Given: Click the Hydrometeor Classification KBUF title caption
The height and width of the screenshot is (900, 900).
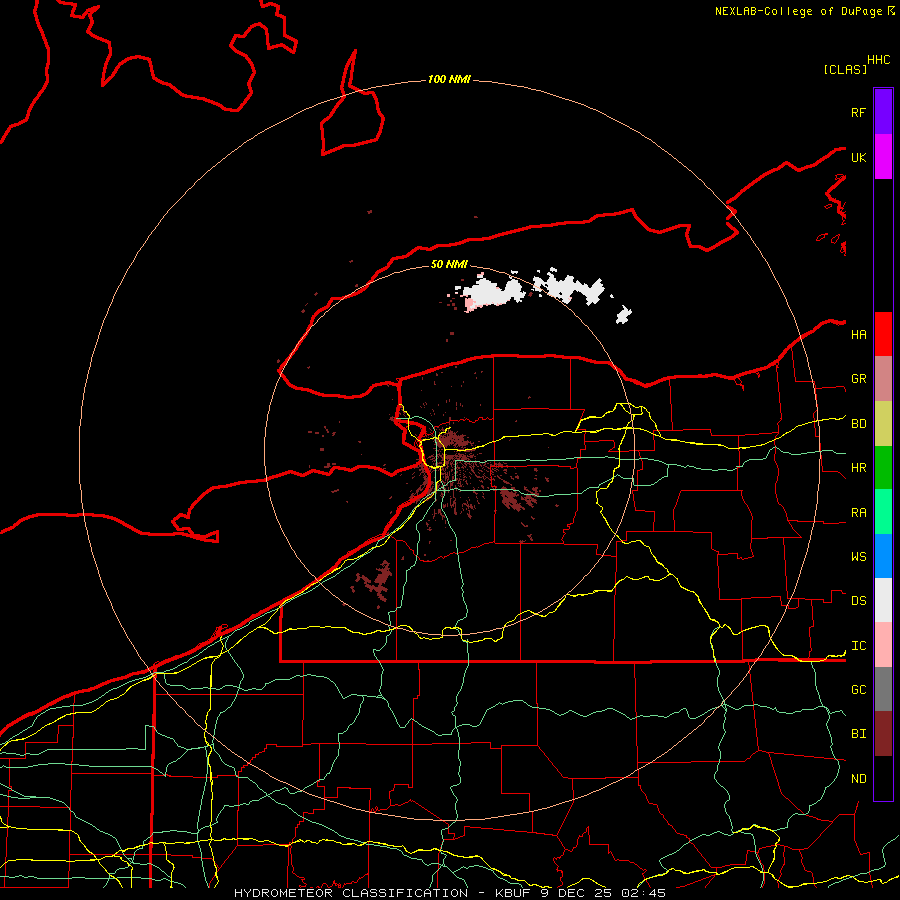Looking at the screenshot, I should [x=449, y=893].
